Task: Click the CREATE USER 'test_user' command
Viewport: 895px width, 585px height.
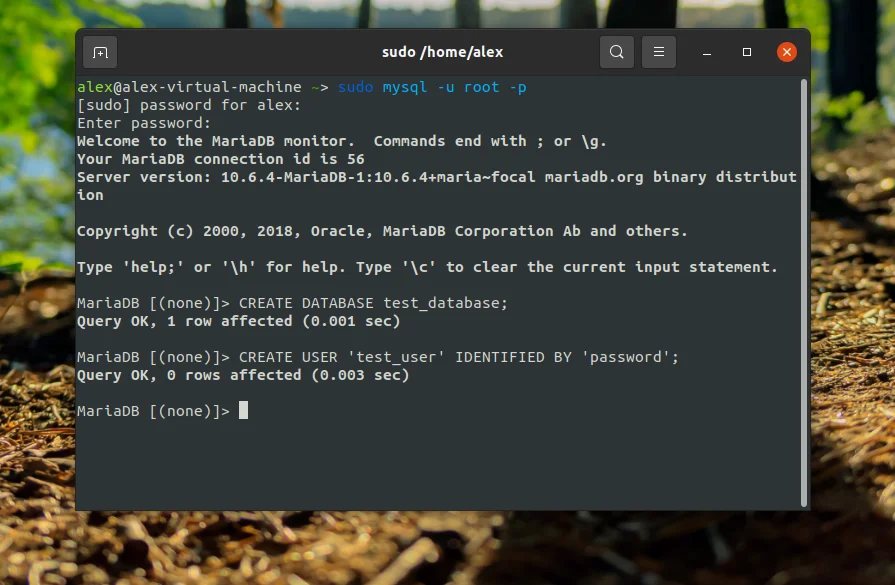Action: pos(459,357)
